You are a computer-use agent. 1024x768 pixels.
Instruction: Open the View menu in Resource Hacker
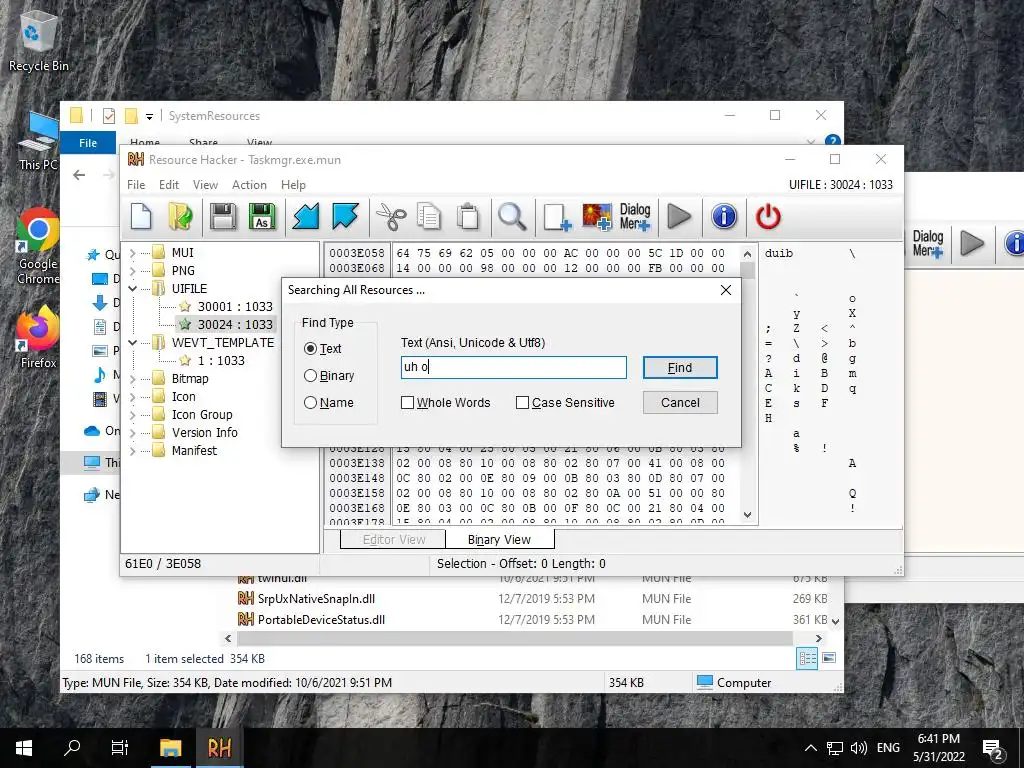pyautogui.click(x=205, y=185)
